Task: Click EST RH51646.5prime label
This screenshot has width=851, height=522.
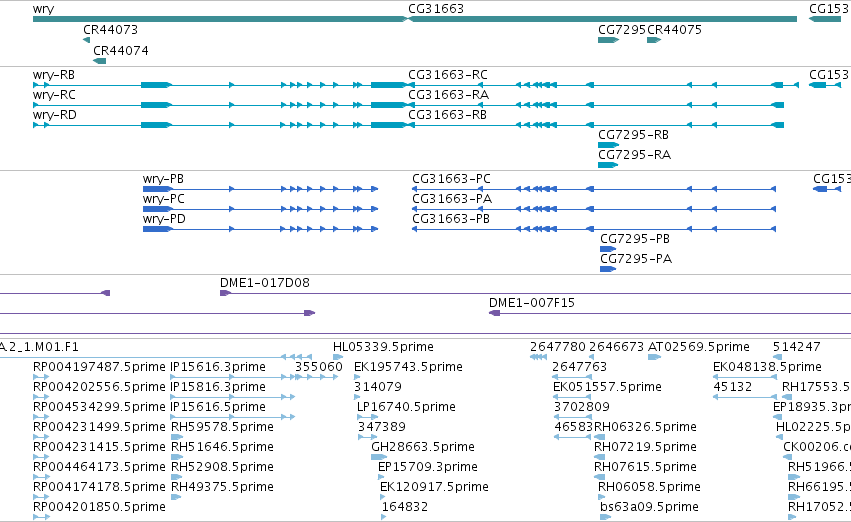Action: 222,448
